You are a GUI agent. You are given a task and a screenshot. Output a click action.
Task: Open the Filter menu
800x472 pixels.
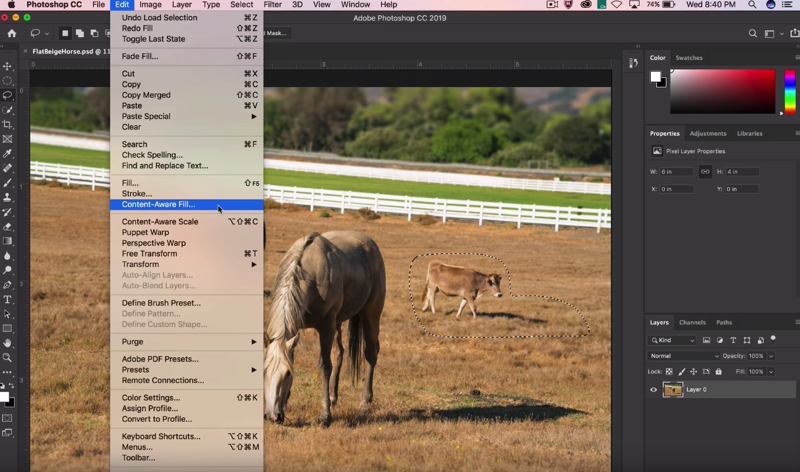tap(272, 5)
